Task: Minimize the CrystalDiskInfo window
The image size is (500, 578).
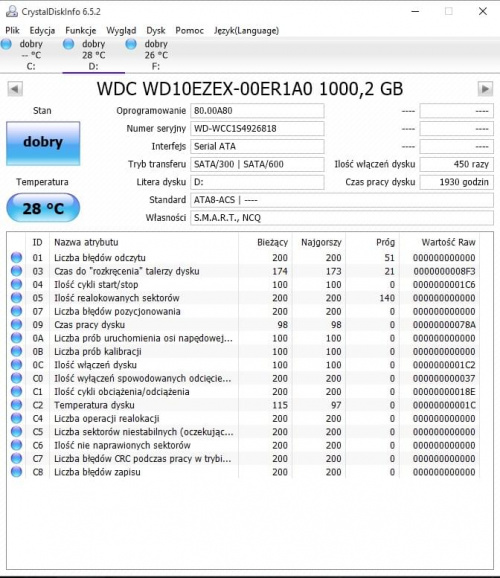Action: tap(415, 11)
